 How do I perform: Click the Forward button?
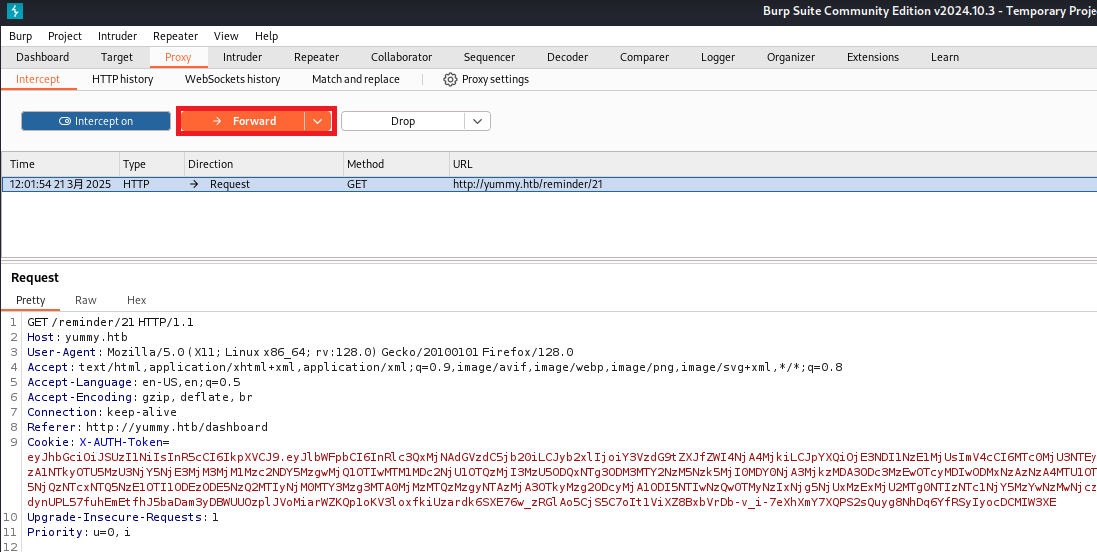tap(243, 121)
